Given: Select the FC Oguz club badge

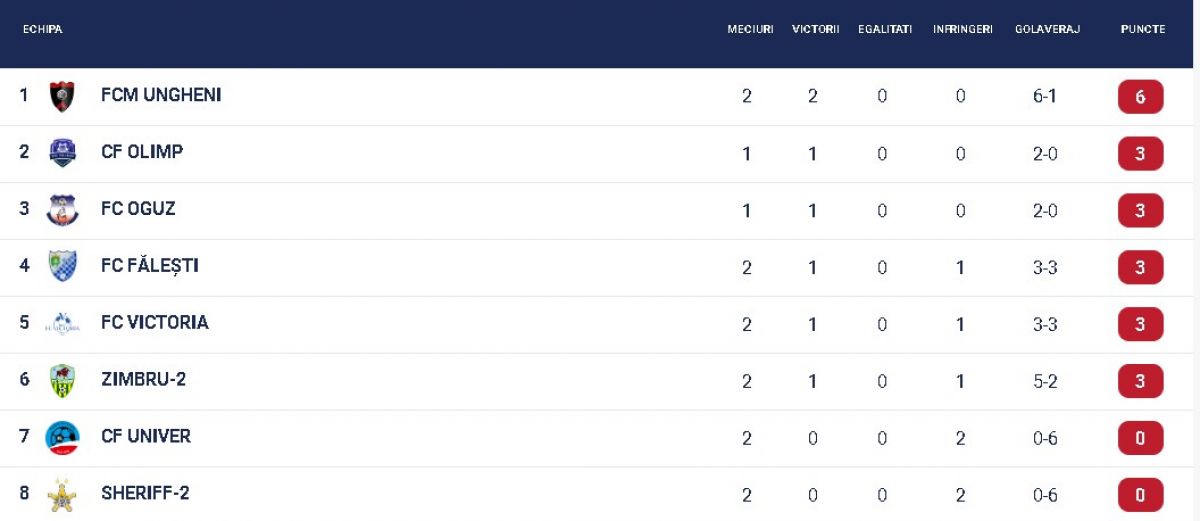Looking at the screenshot, I should (x=62, y=210).
